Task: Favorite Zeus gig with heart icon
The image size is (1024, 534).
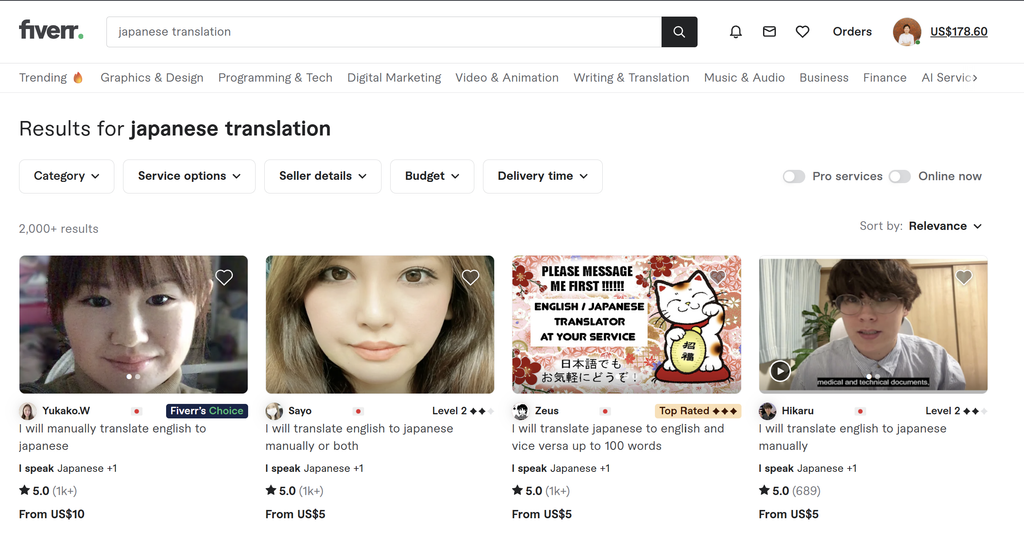Action: (x=717, y=277)
